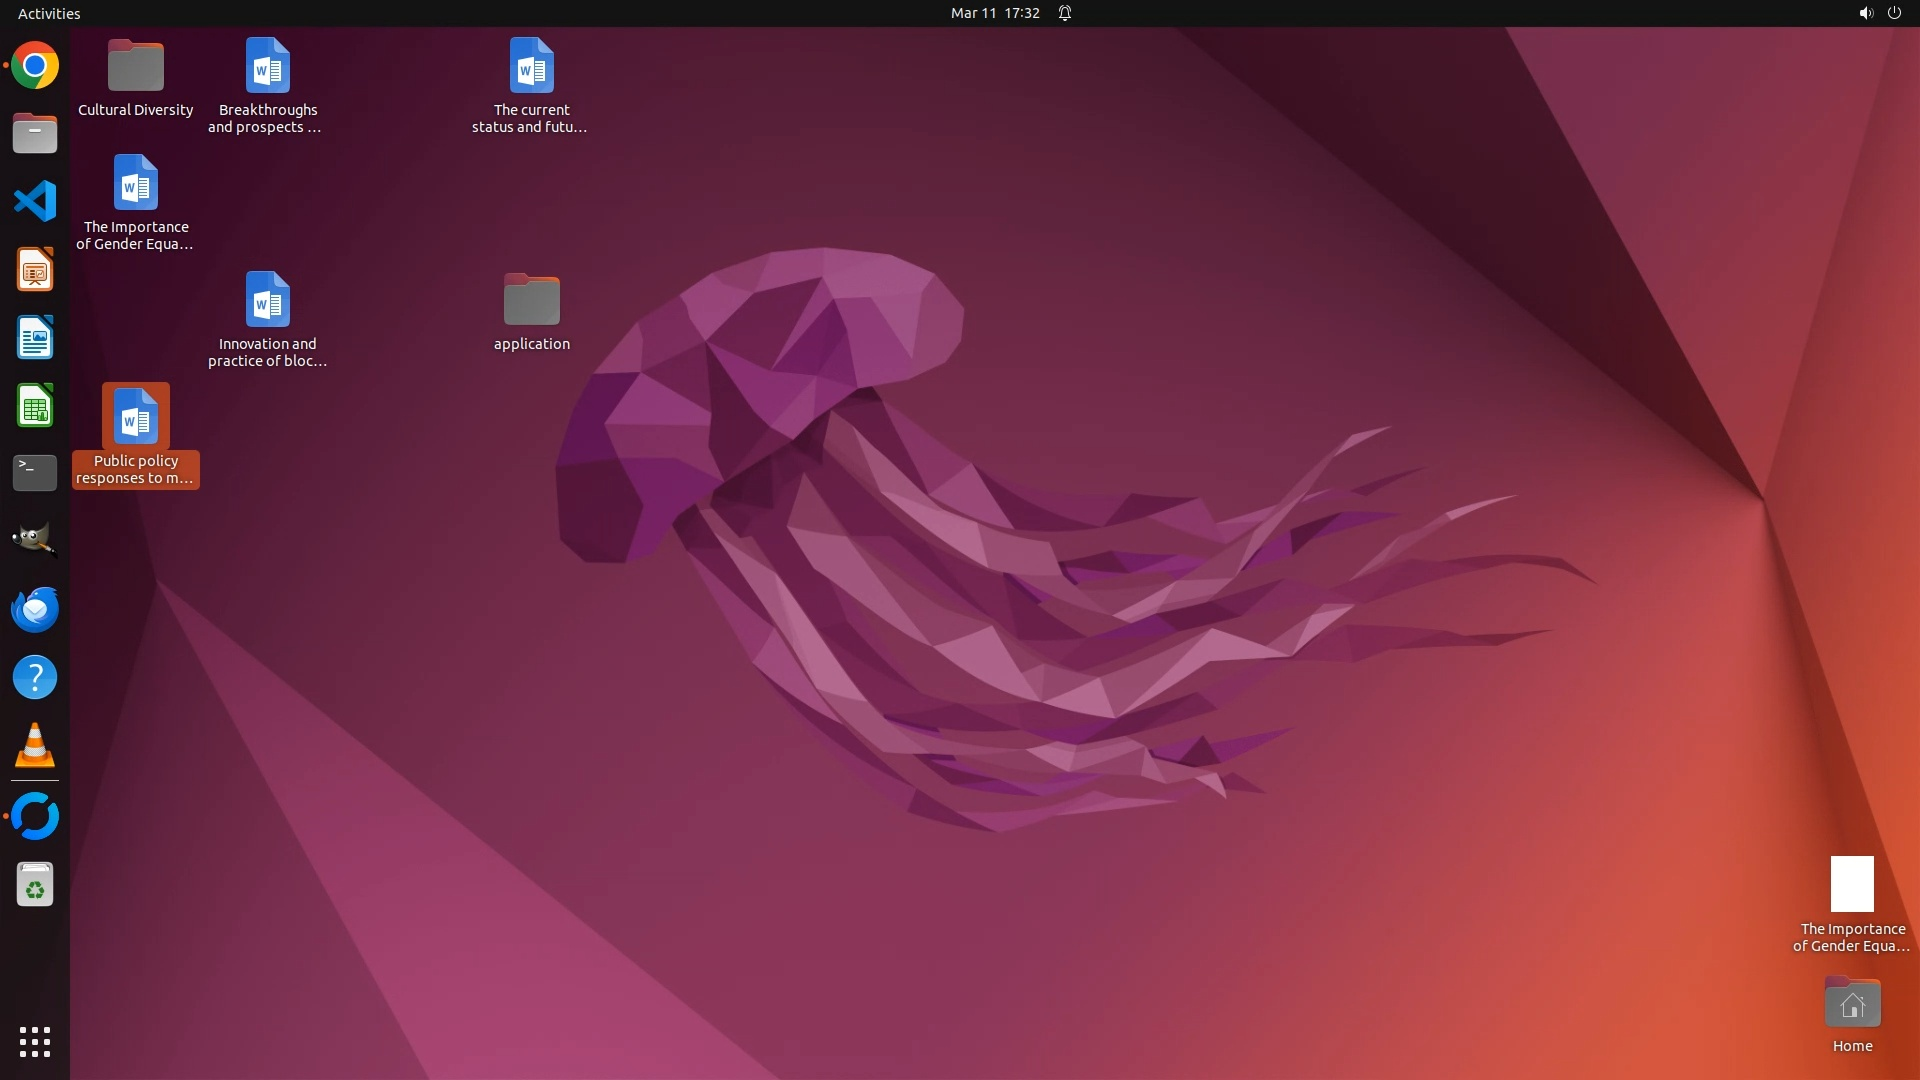The width and height of the screenshot is (1920, 1080).
Task: Open Google Chrome from the dock
Action: point(35,66)
